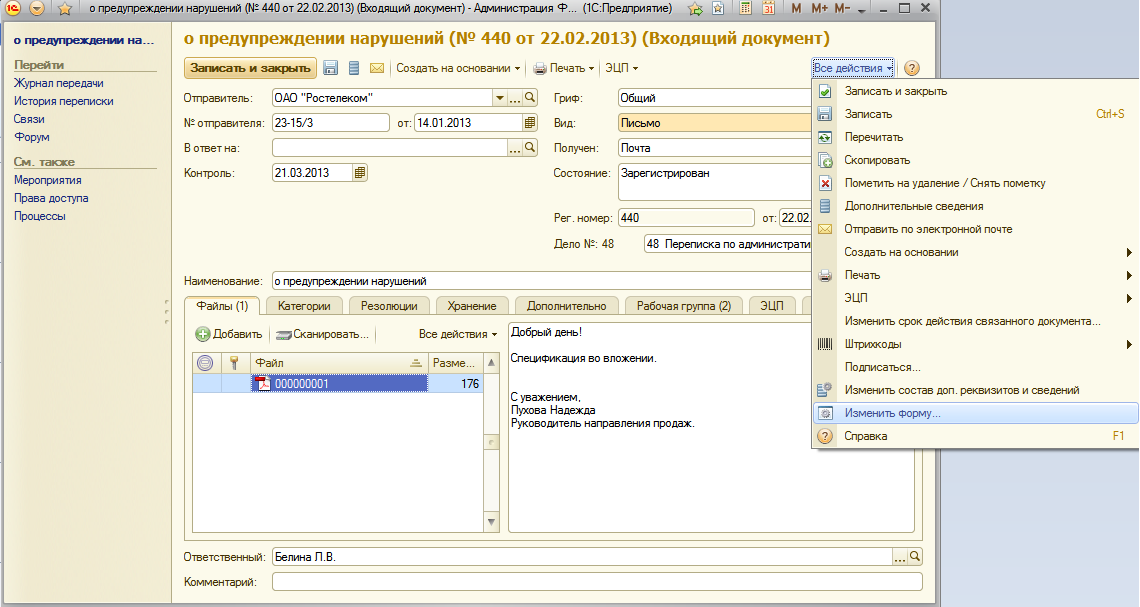Click the question mark help icon in toolbar
This screenshot has height=607, width=1140.
(911, 68)
